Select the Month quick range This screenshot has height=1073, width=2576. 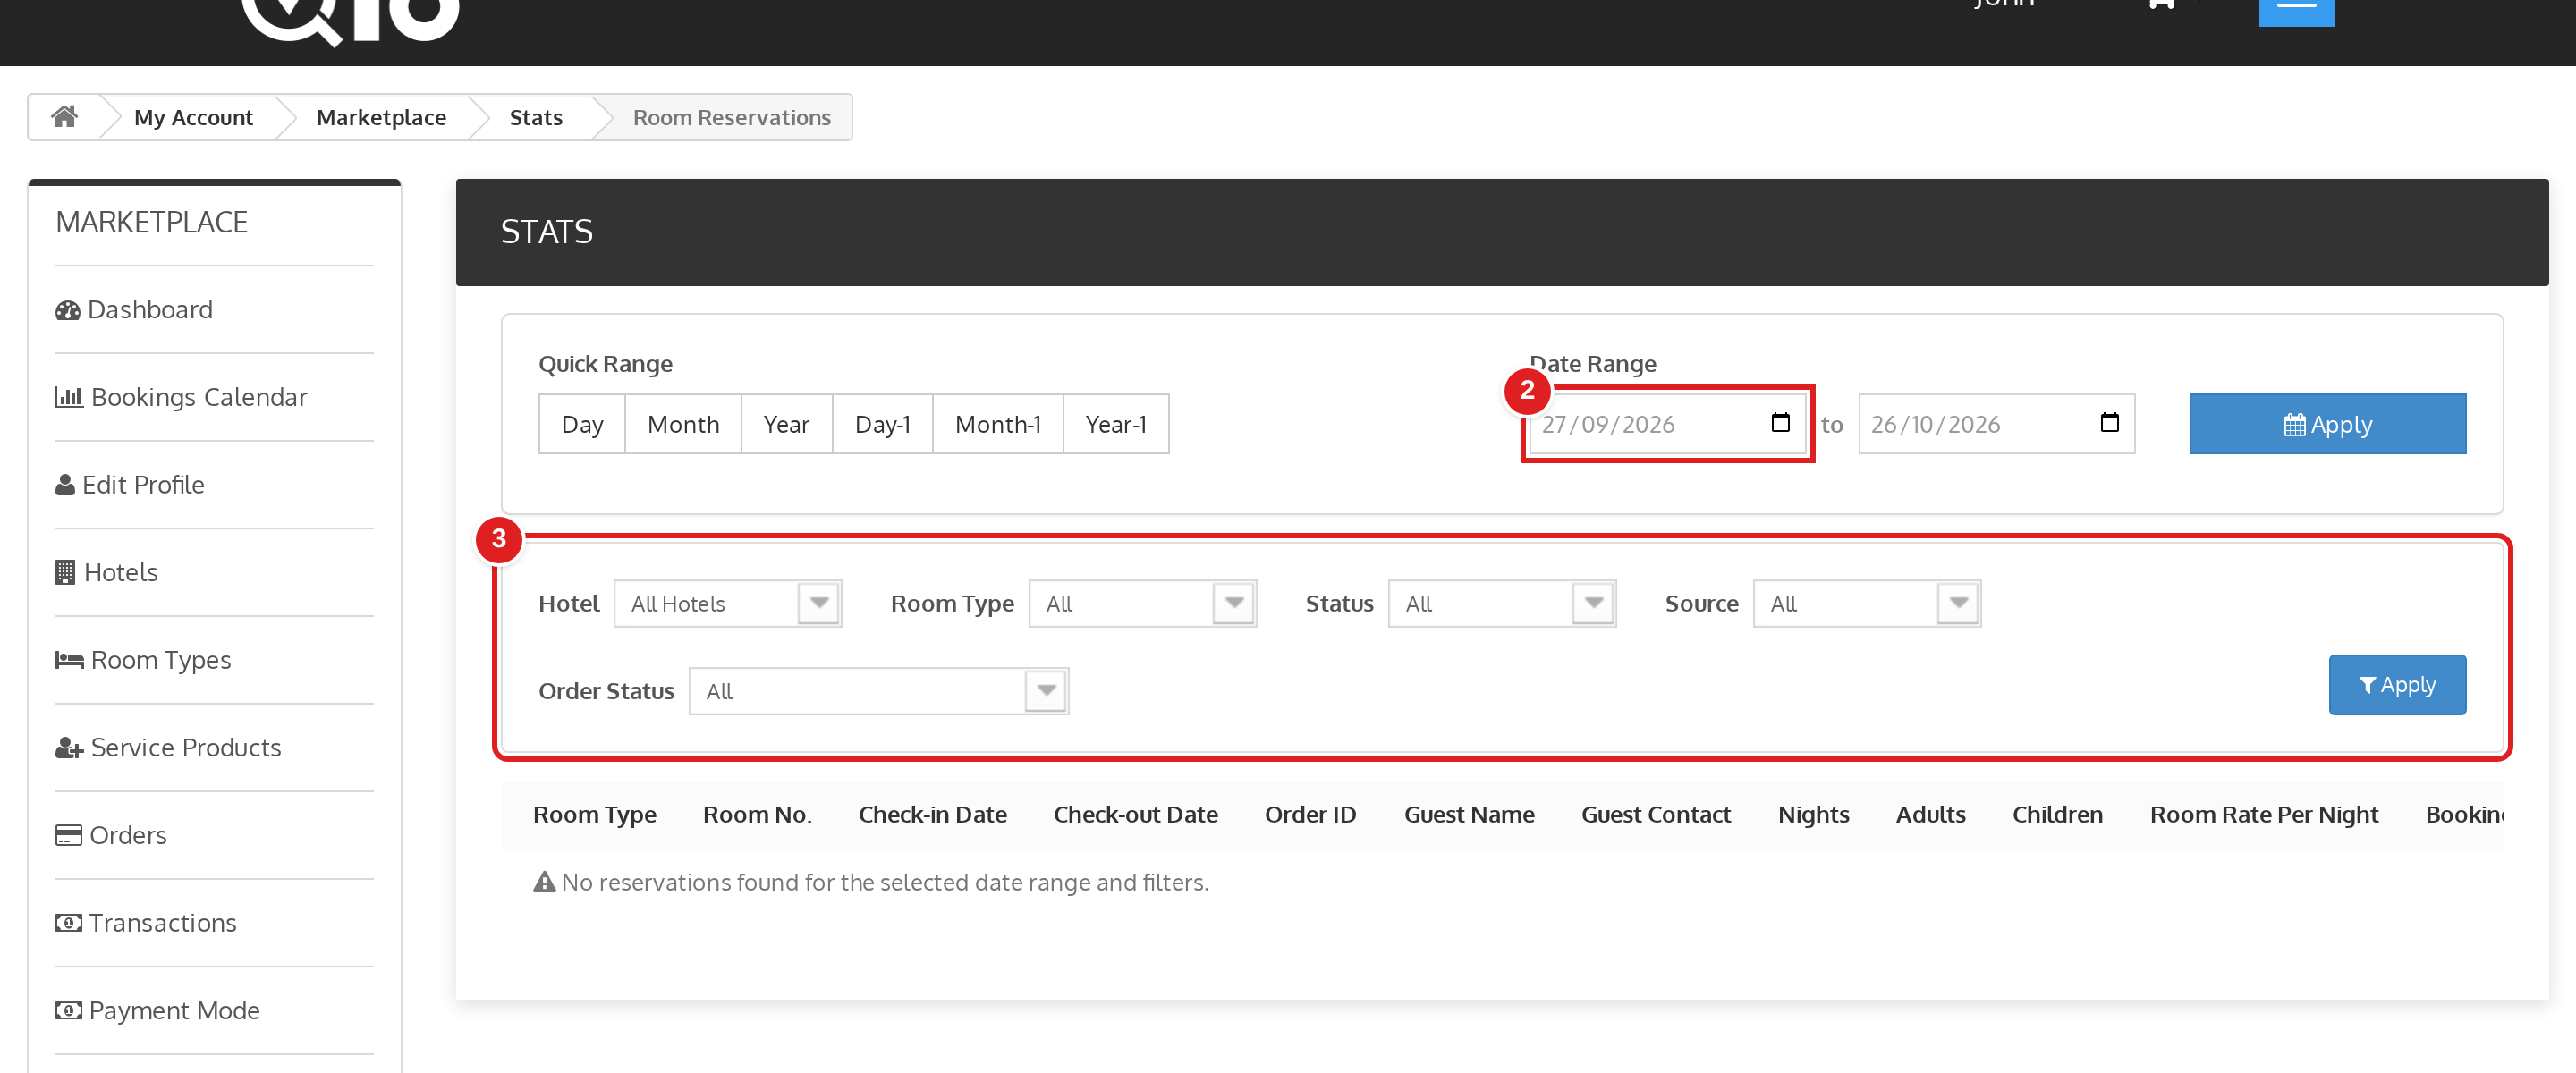(x=683, y=424)
